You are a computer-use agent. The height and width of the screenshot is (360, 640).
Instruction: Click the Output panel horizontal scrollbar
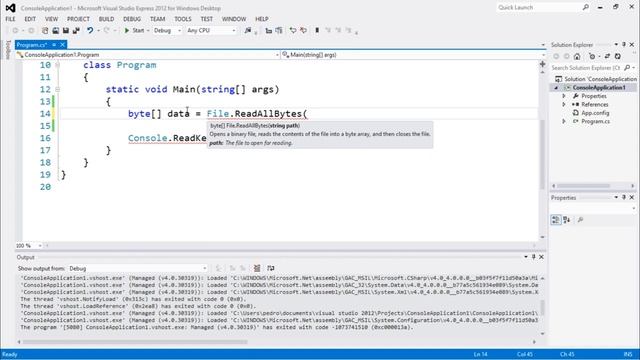point(135,342)
